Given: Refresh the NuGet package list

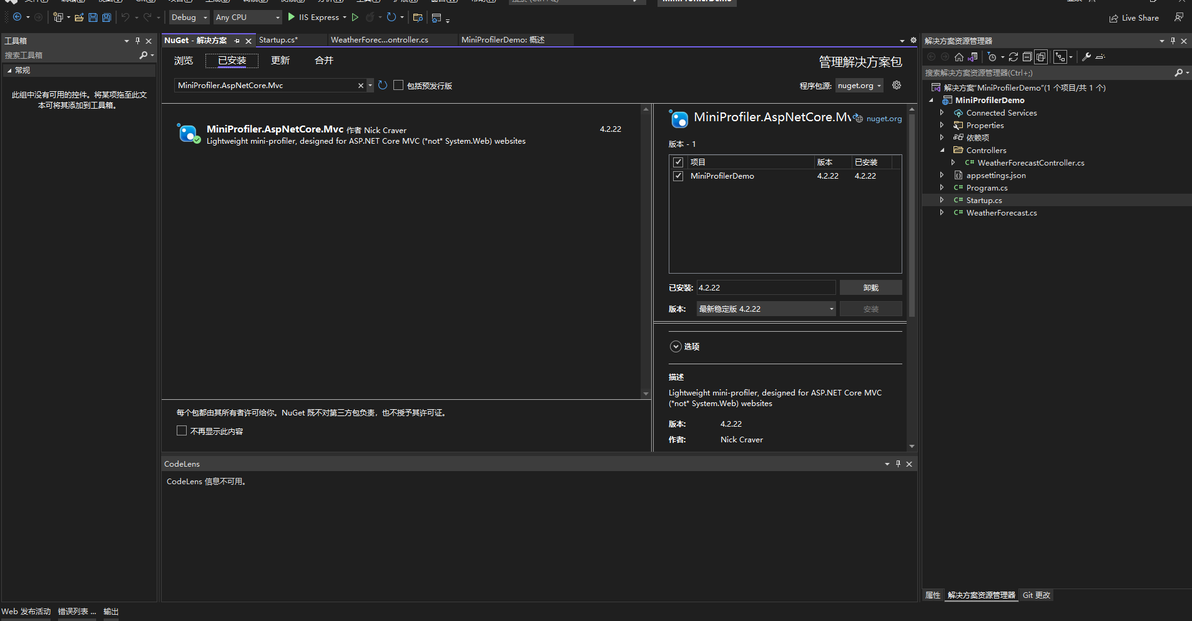Looking at the screenshot, I should [382, 85].
